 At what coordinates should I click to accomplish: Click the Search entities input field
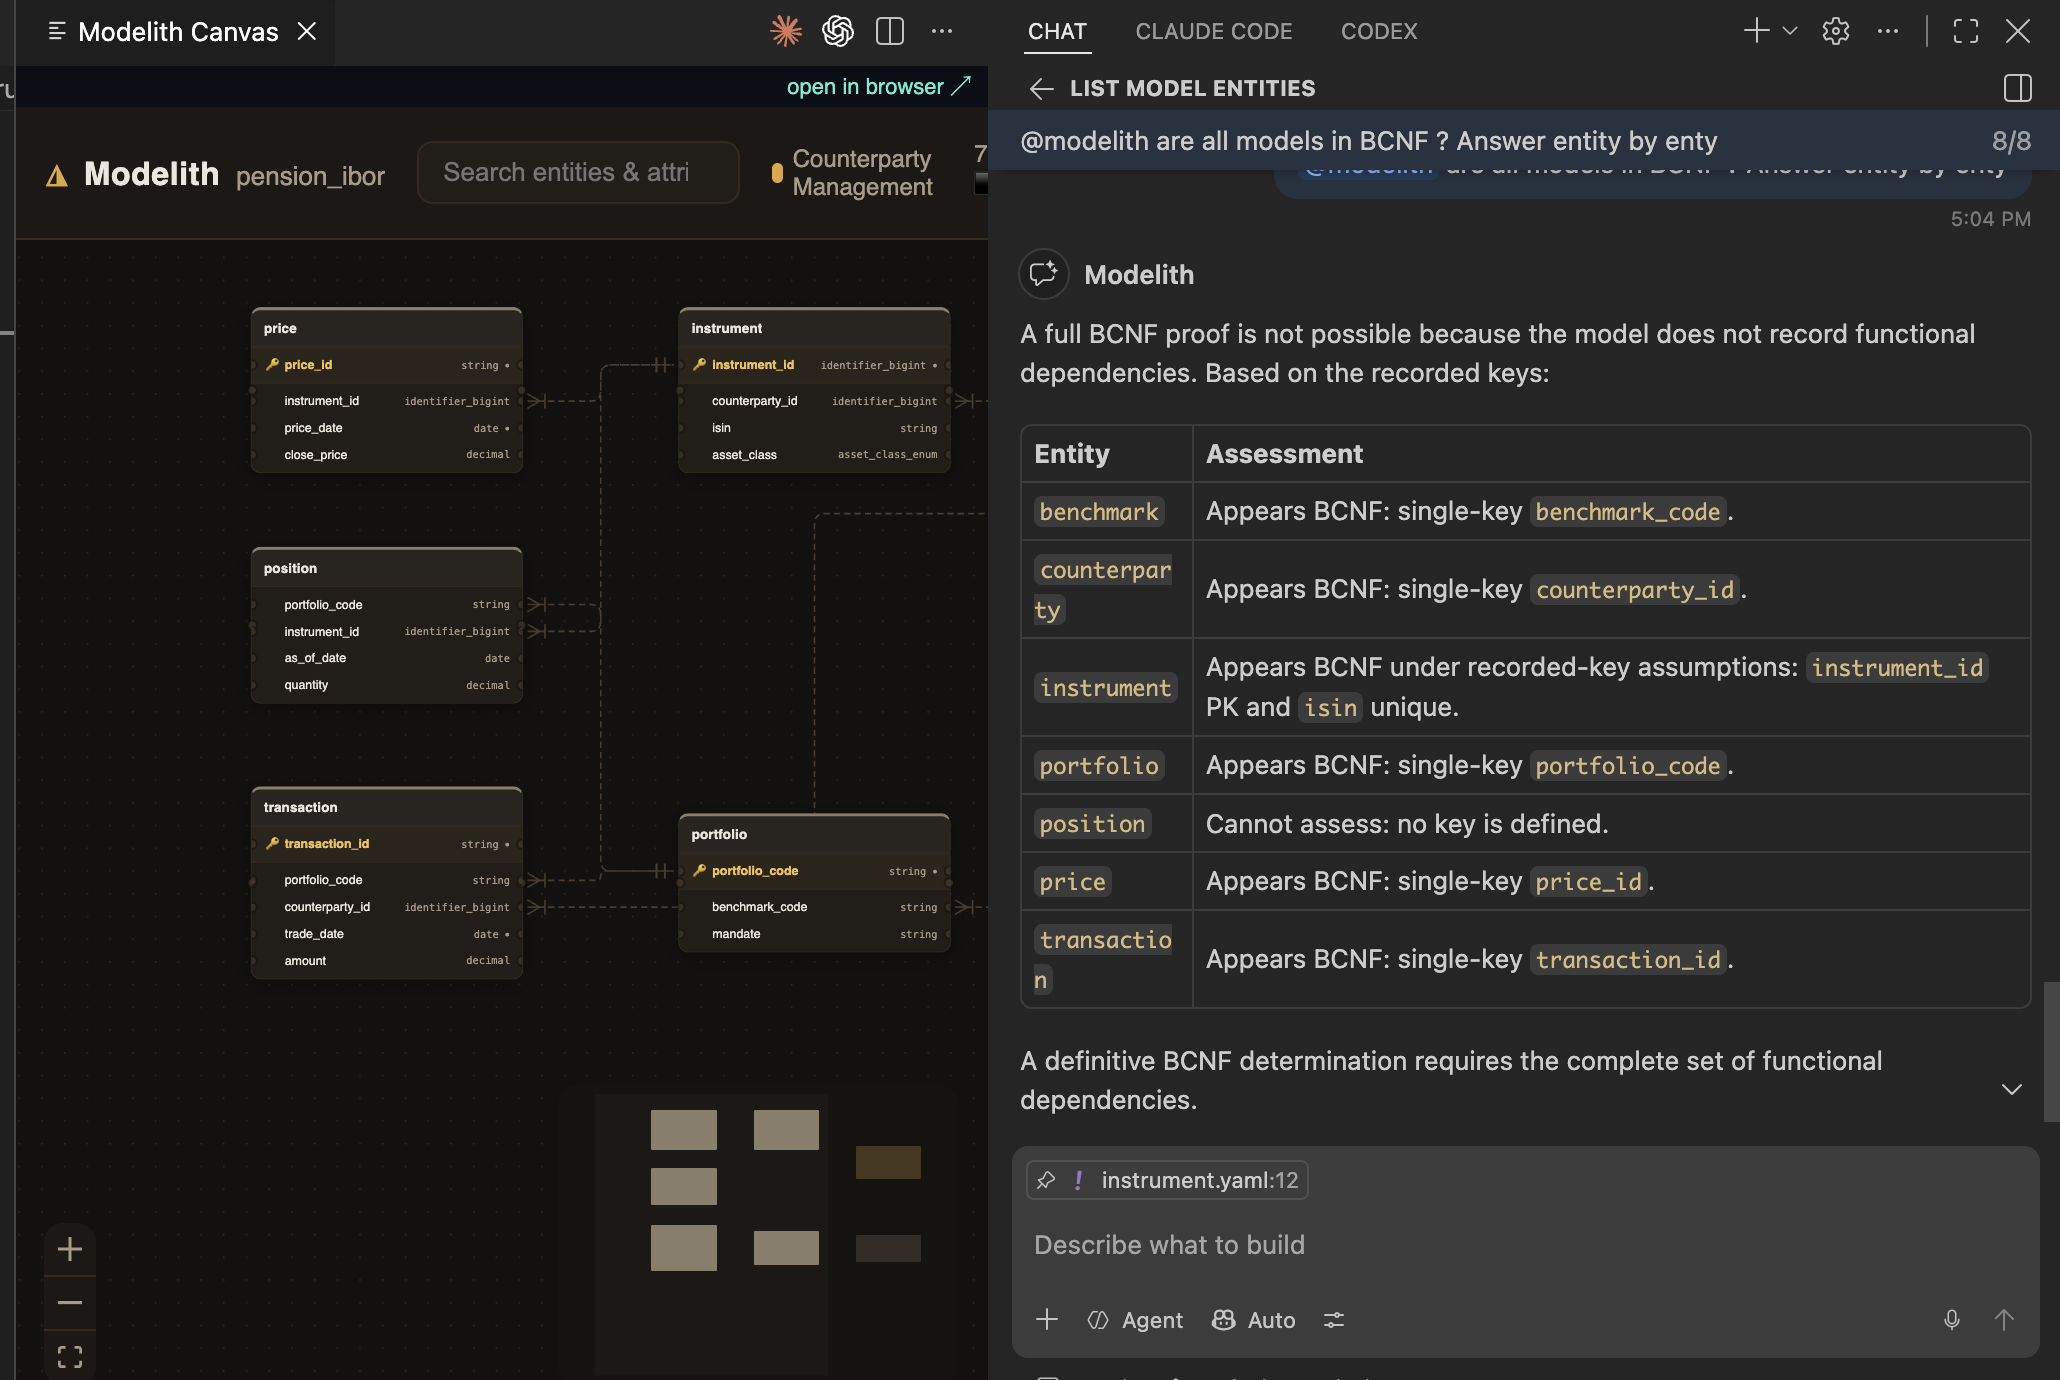pos(578,173)
